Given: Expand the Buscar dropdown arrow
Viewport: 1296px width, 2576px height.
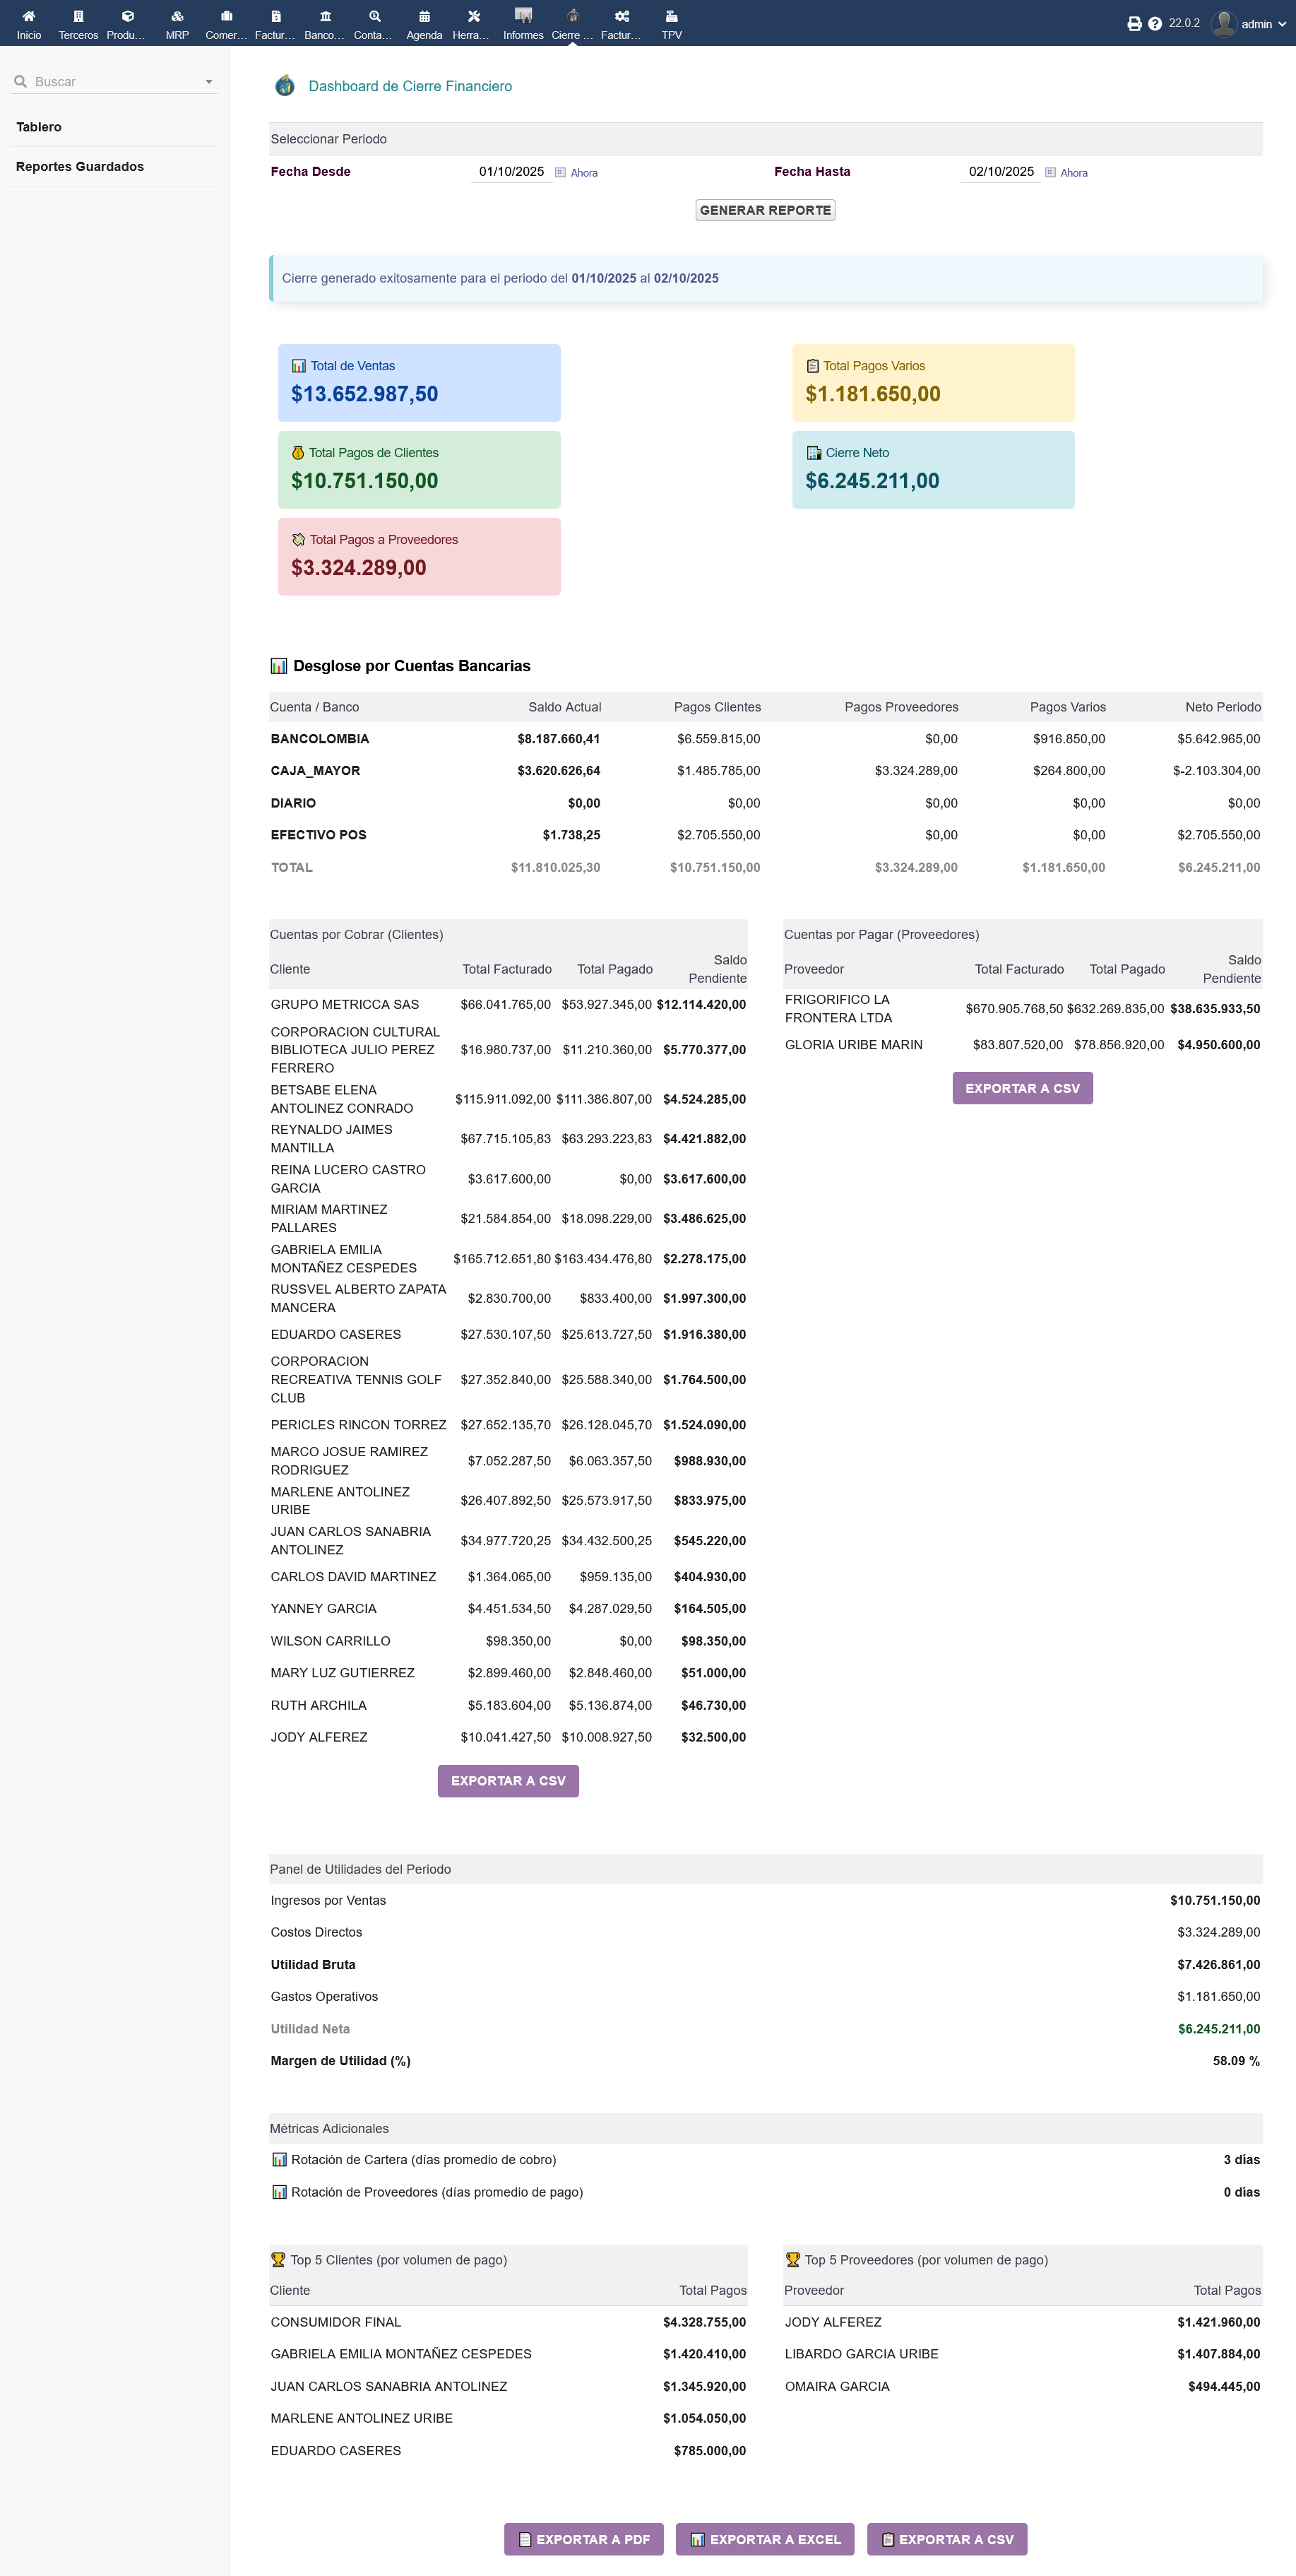Looking at the screenshot, I should [209, 82].
